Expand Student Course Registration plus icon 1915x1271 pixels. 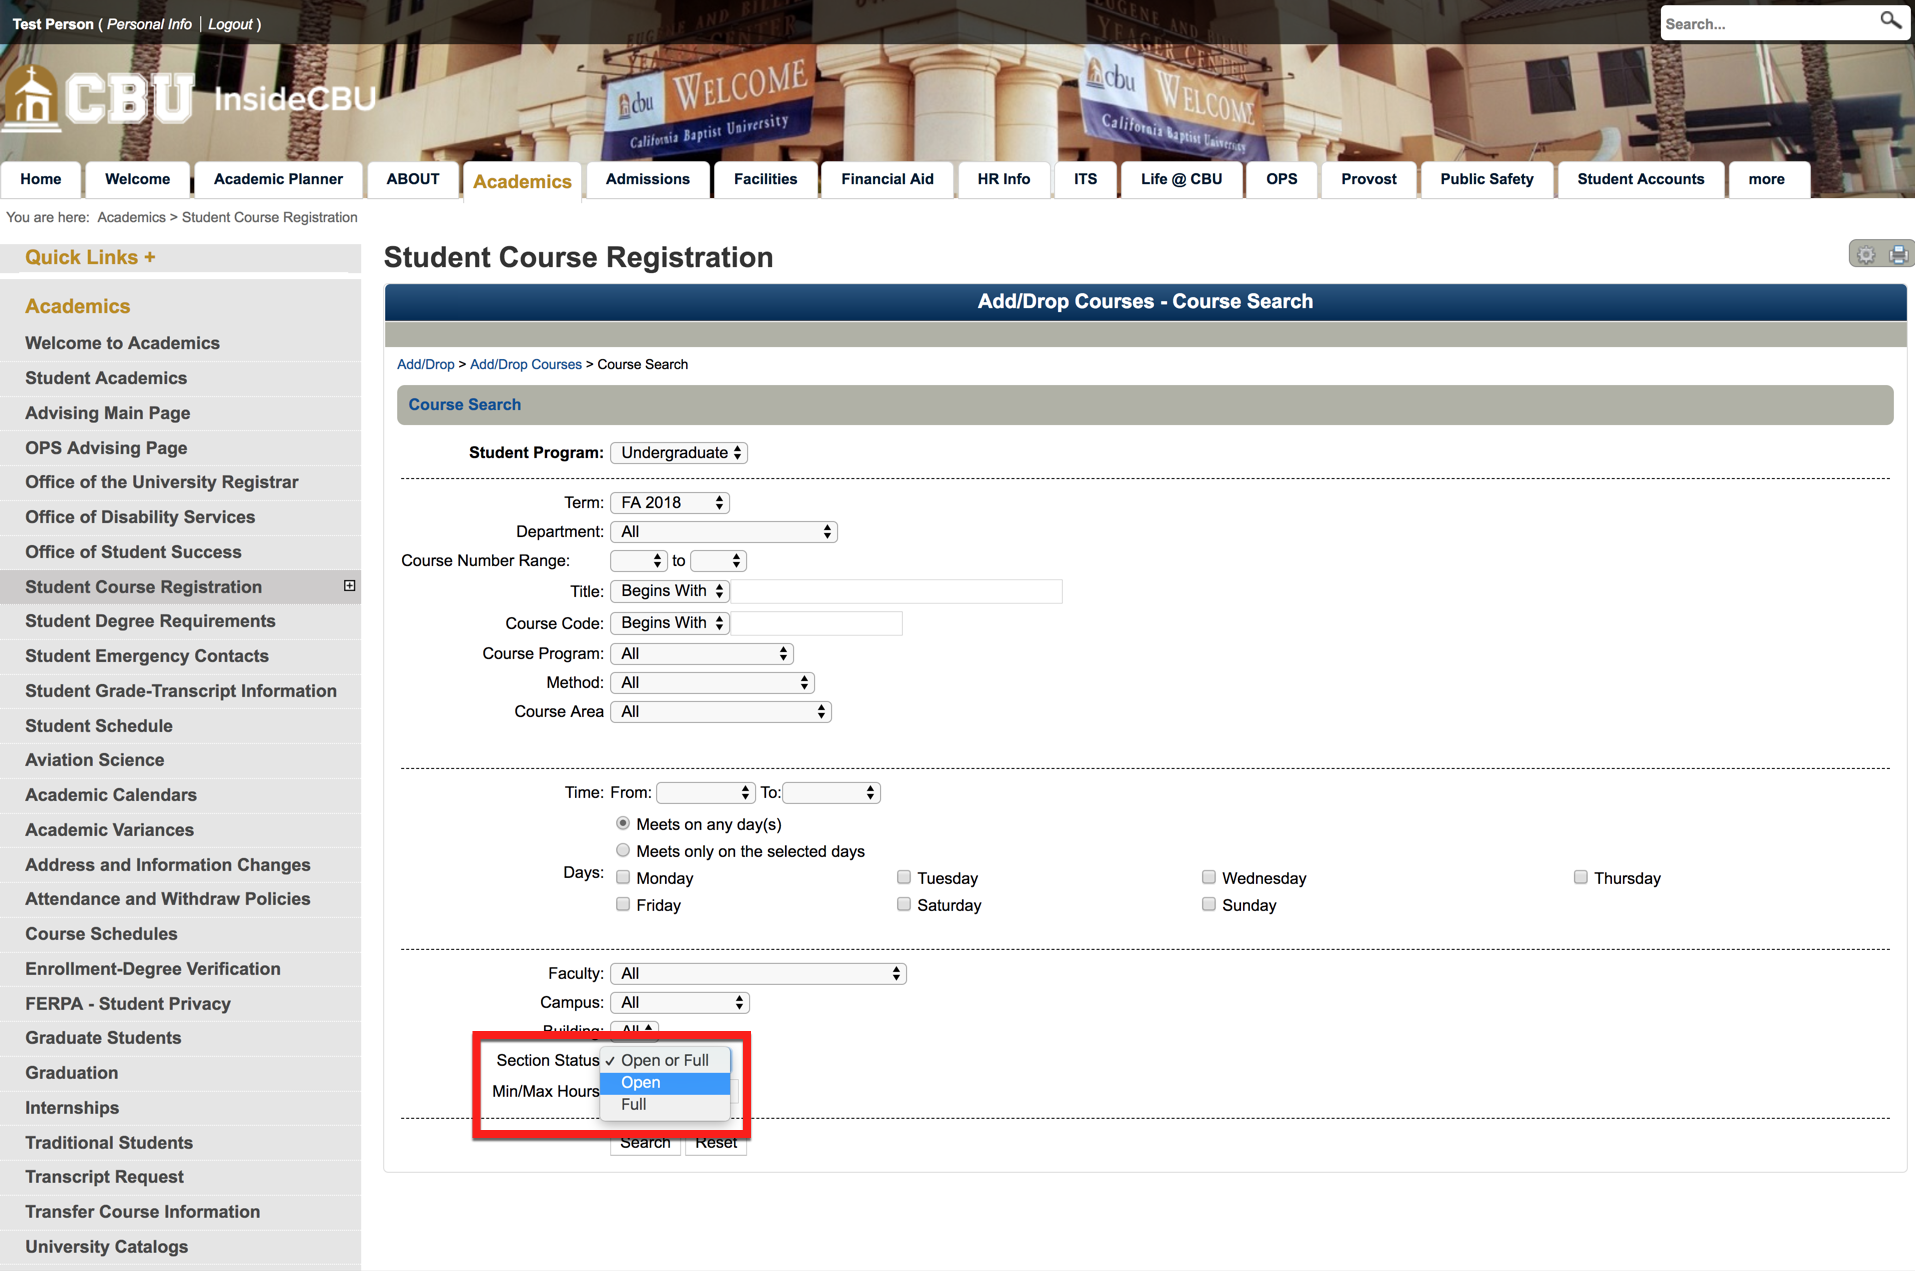click(x=349, y=586)
